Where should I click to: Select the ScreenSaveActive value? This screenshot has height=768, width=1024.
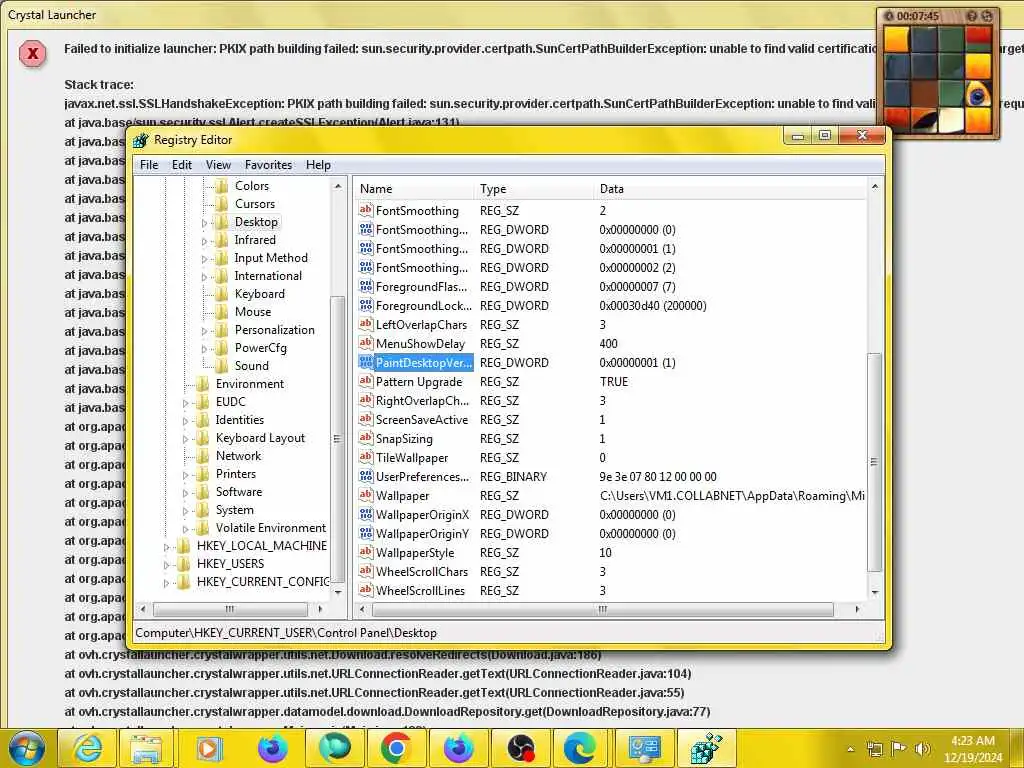tap(422, 419)
